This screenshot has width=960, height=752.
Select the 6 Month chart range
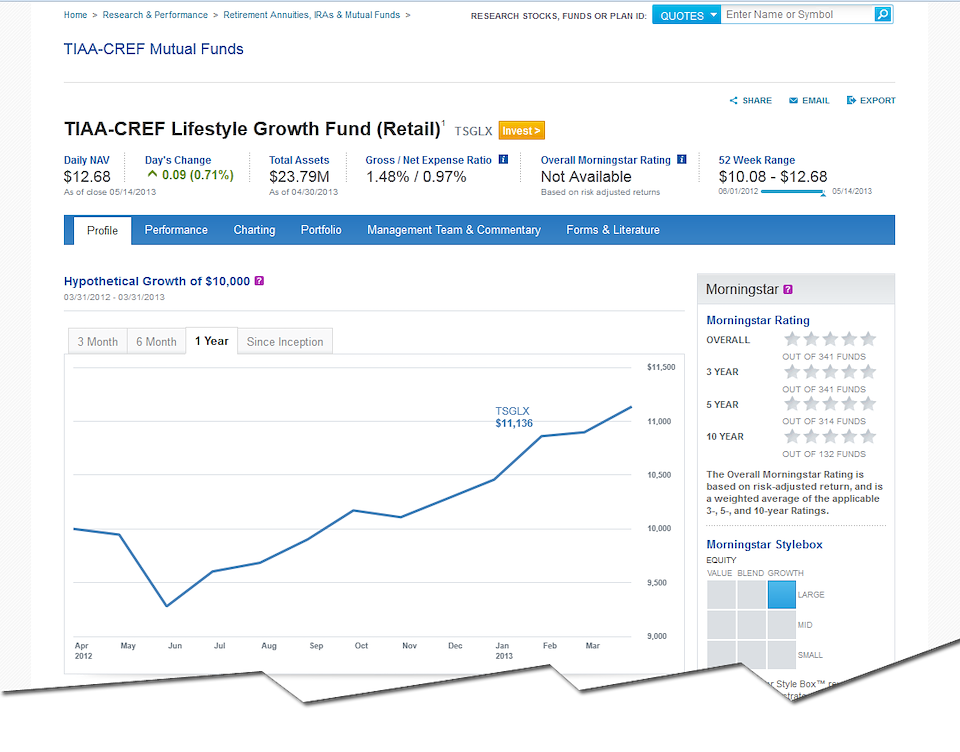click(156, 342)
